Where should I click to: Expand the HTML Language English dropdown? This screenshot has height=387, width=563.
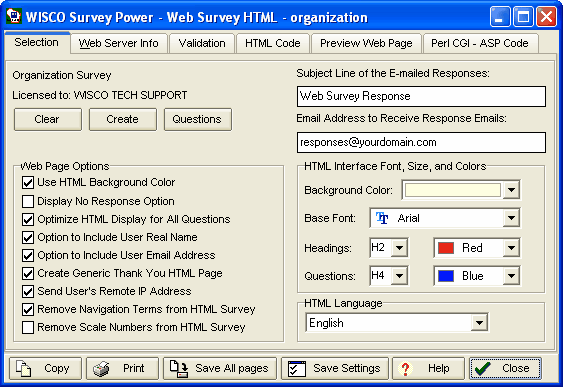point(479,322)
